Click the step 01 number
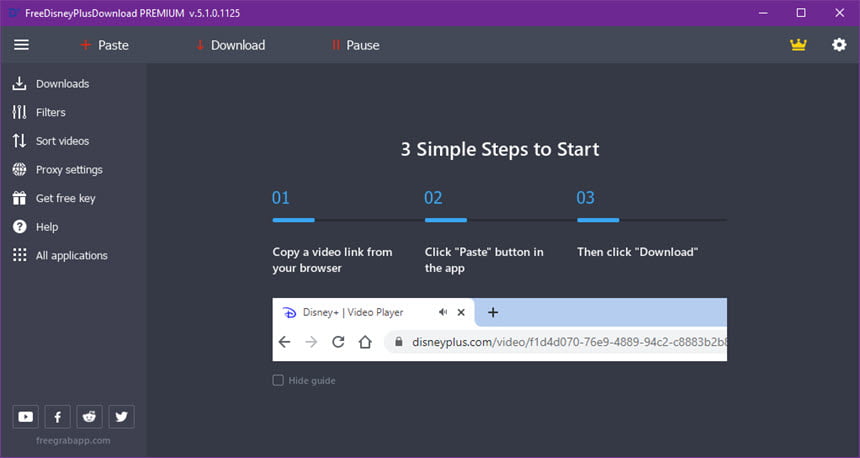This screenshot has width=860, height=458. [x=281, y=197]
